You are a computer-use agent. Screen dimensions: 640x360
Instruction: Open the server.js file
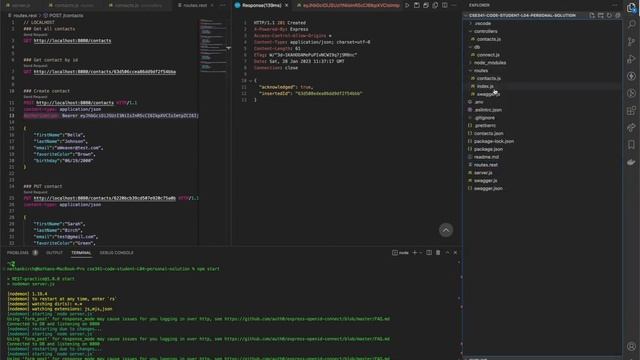pos(483,173)
